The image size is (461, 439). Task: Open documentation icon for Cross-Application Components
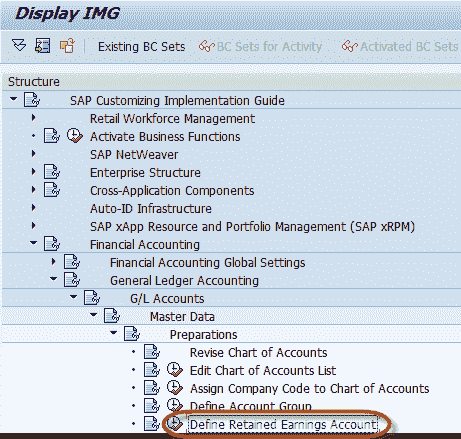click(x=52, y=190)
